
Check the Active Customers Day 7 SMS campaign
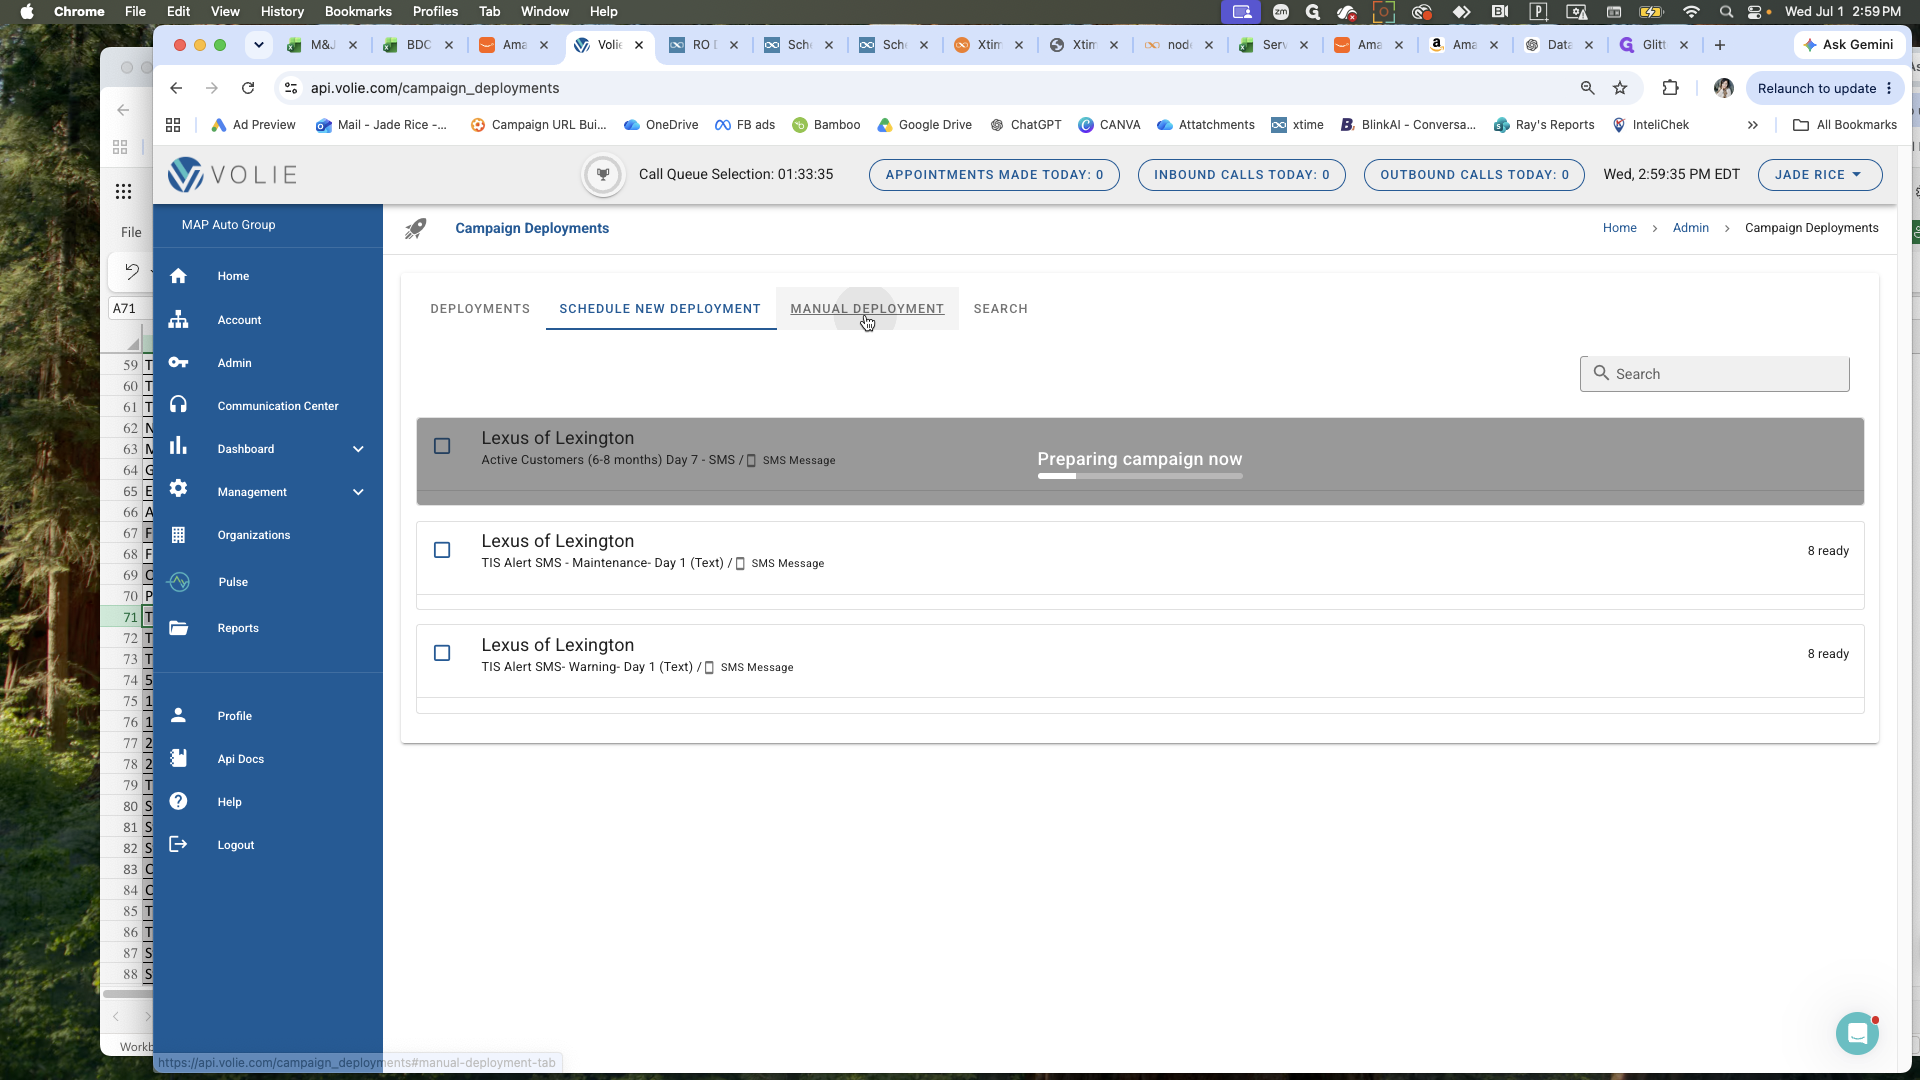click(442, 446)
